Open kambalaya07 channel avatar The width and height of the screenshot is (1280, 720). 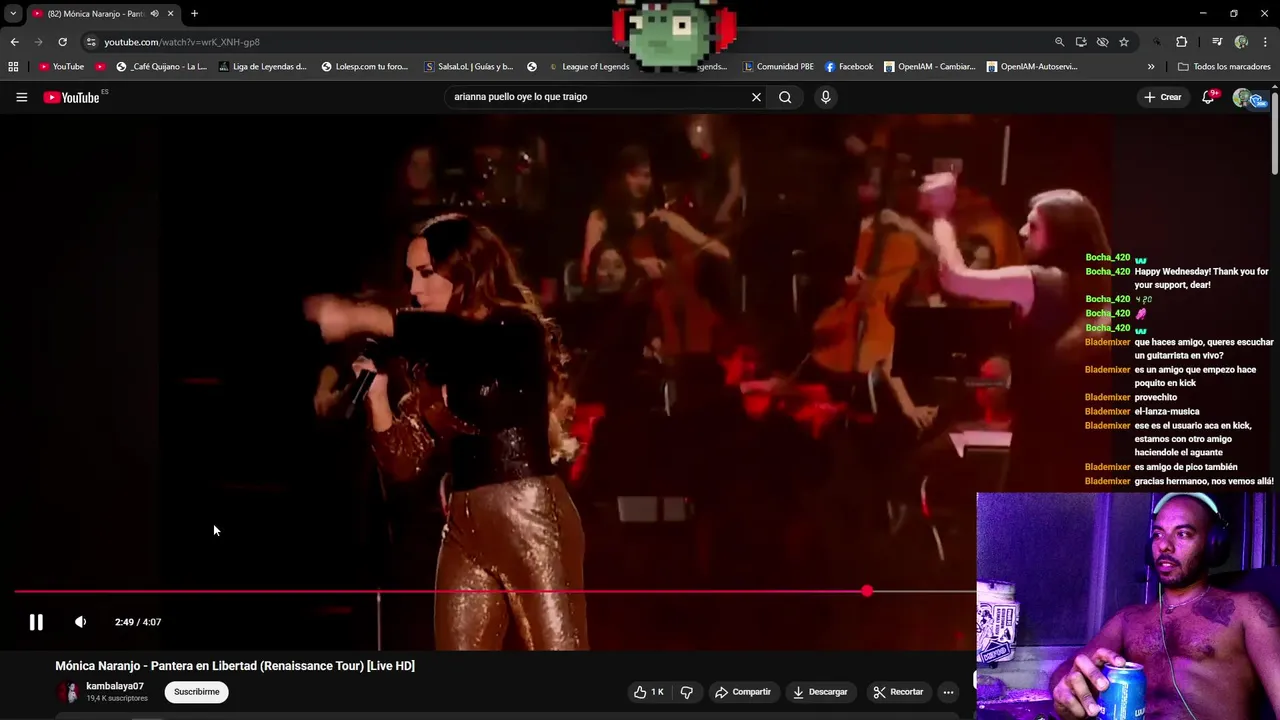pos(68,692)
